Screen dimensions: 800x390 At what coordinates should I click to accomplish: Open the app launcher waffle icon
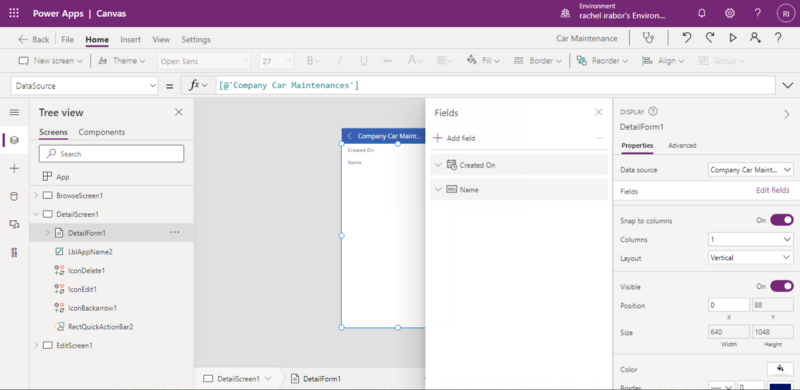[x=14, y=13]
